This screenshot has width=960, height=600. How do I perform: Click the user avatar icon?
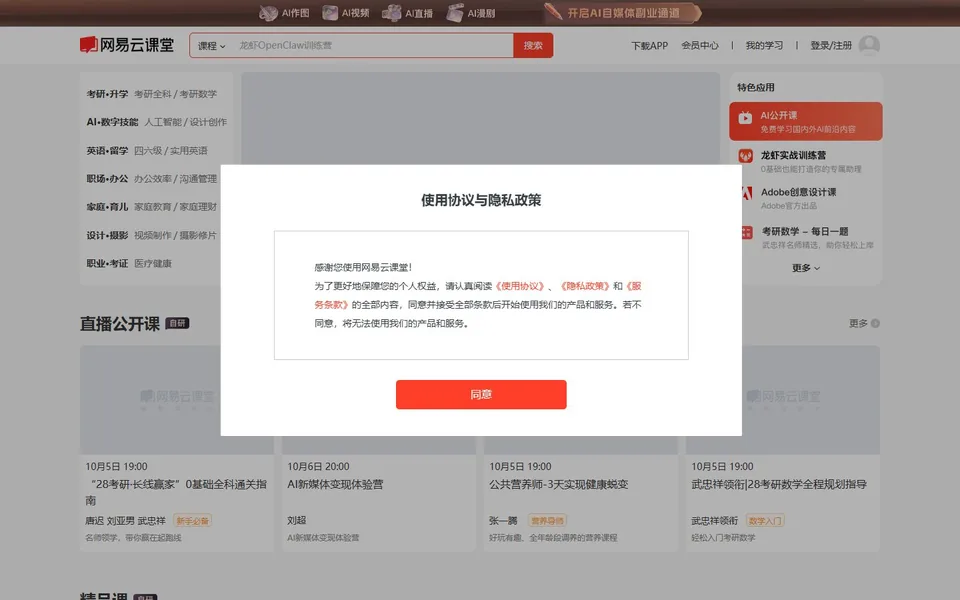pyautogui.click(x=869, y=45)
